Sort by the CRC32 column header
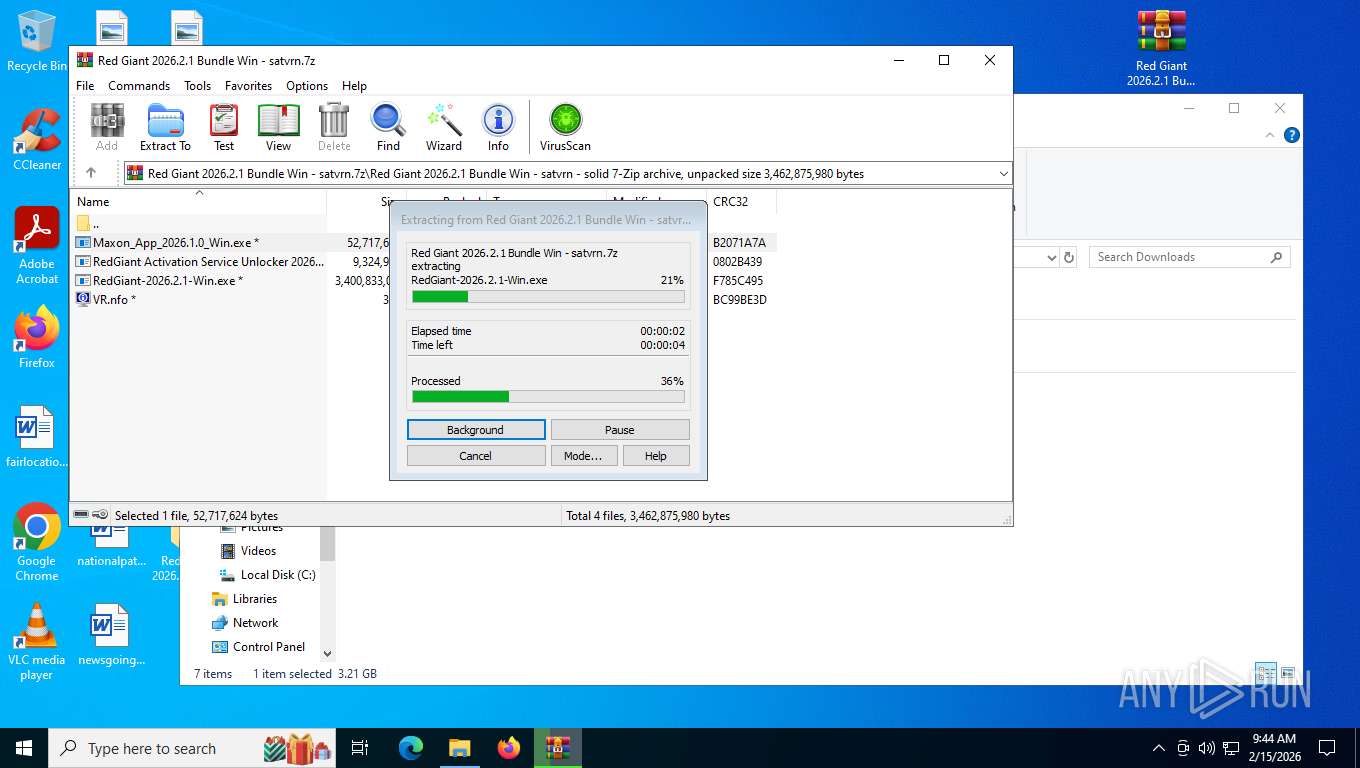This screenshot has height=768, width=1360. (x=741, y=202)
